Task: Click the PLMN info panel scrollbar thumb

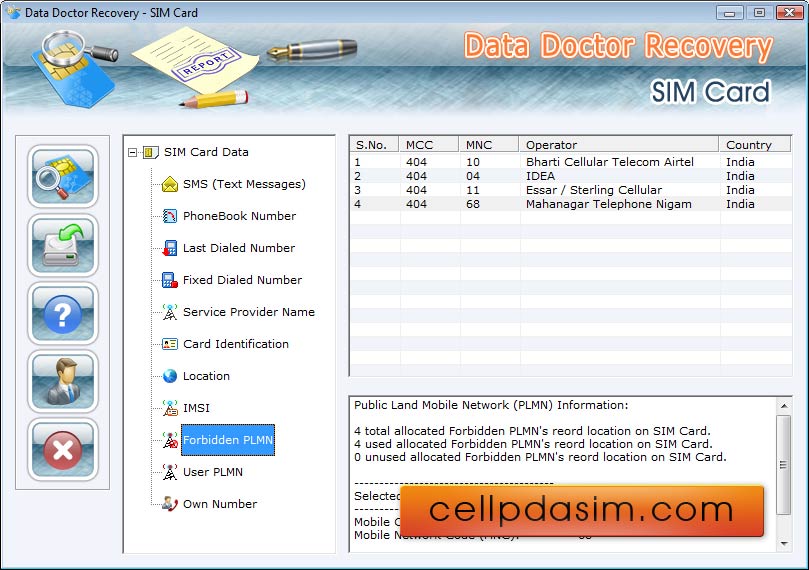Action: [x=784, y=465]
